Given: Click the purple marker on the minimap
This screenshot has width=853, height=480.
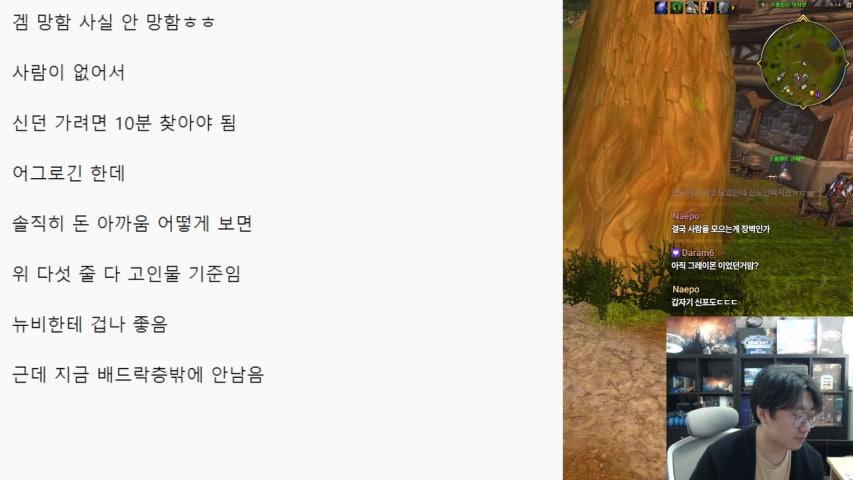Looking at the screenshot, I should point(818,95).
